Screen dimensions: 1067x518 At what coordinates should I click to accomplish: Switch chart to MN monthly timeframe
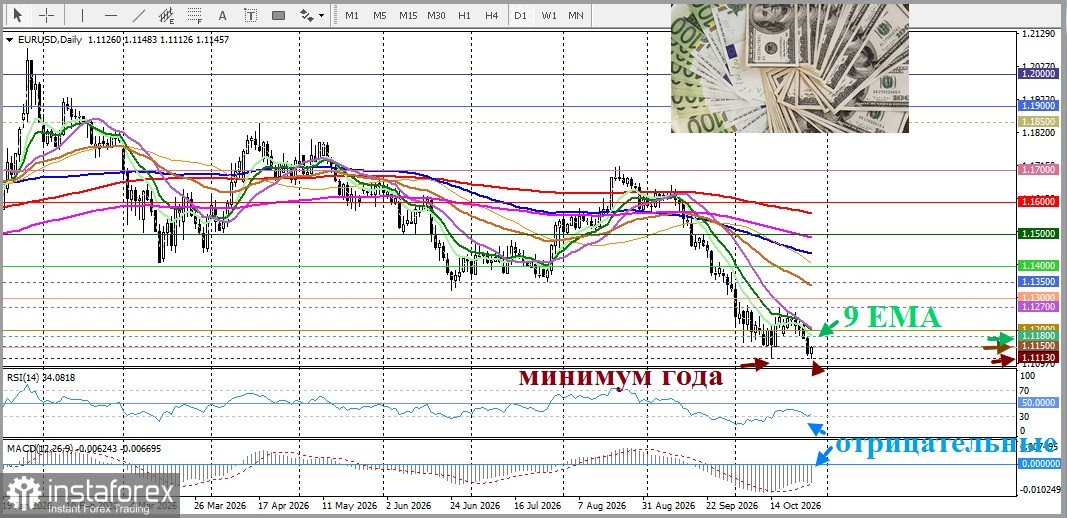pyautogui.click(x=576, y=15)
